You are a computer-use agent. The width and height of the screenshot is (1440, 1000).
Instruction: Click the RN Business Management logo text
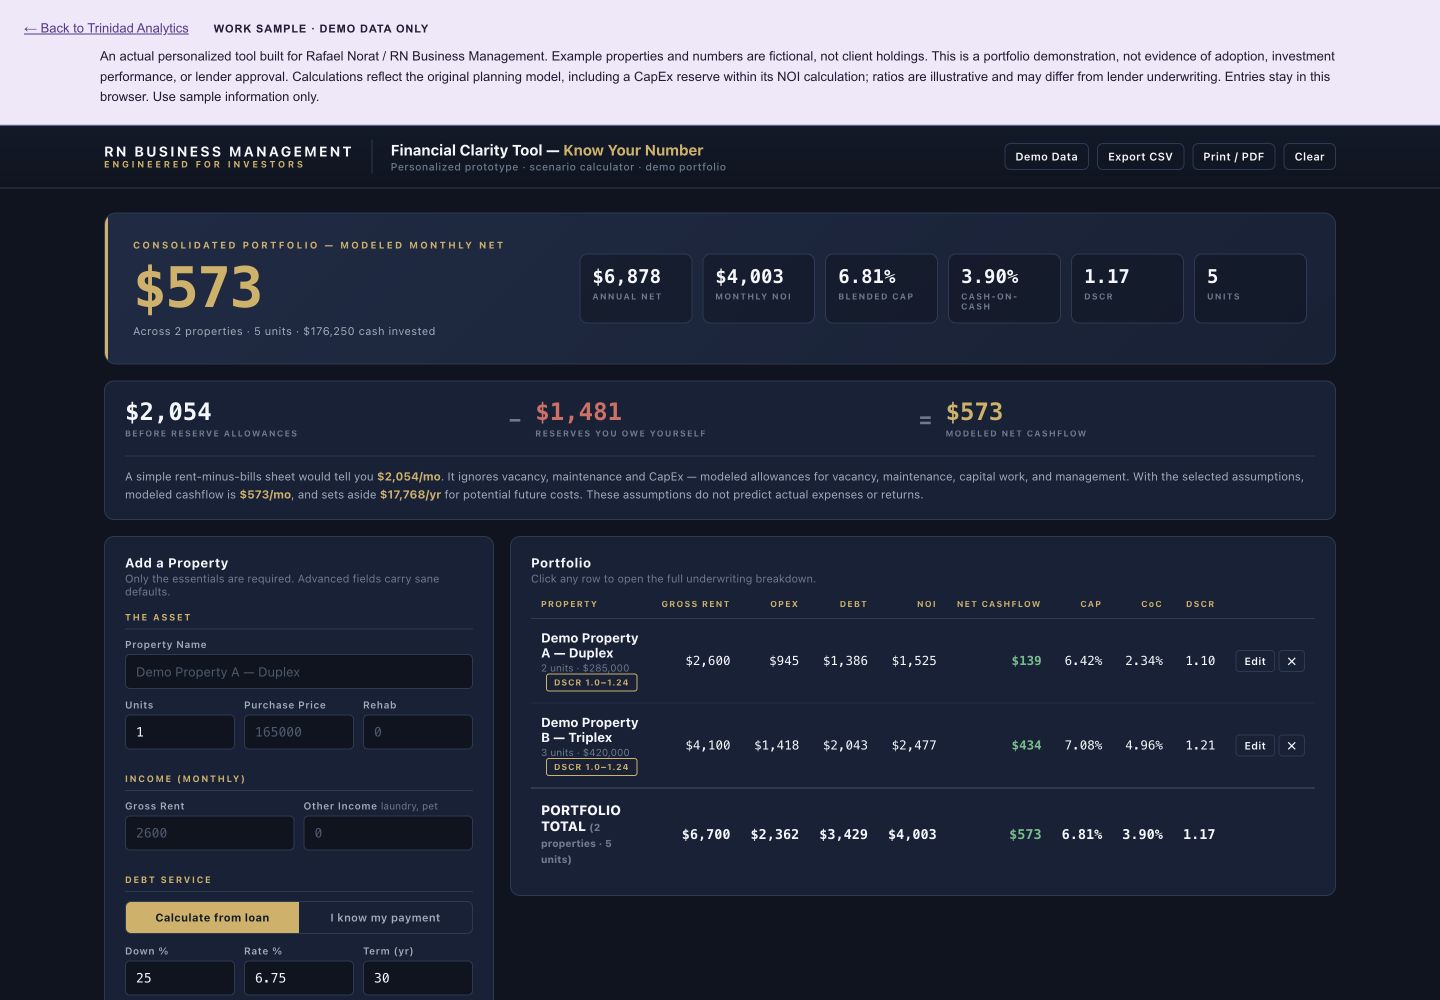[228, 152]
